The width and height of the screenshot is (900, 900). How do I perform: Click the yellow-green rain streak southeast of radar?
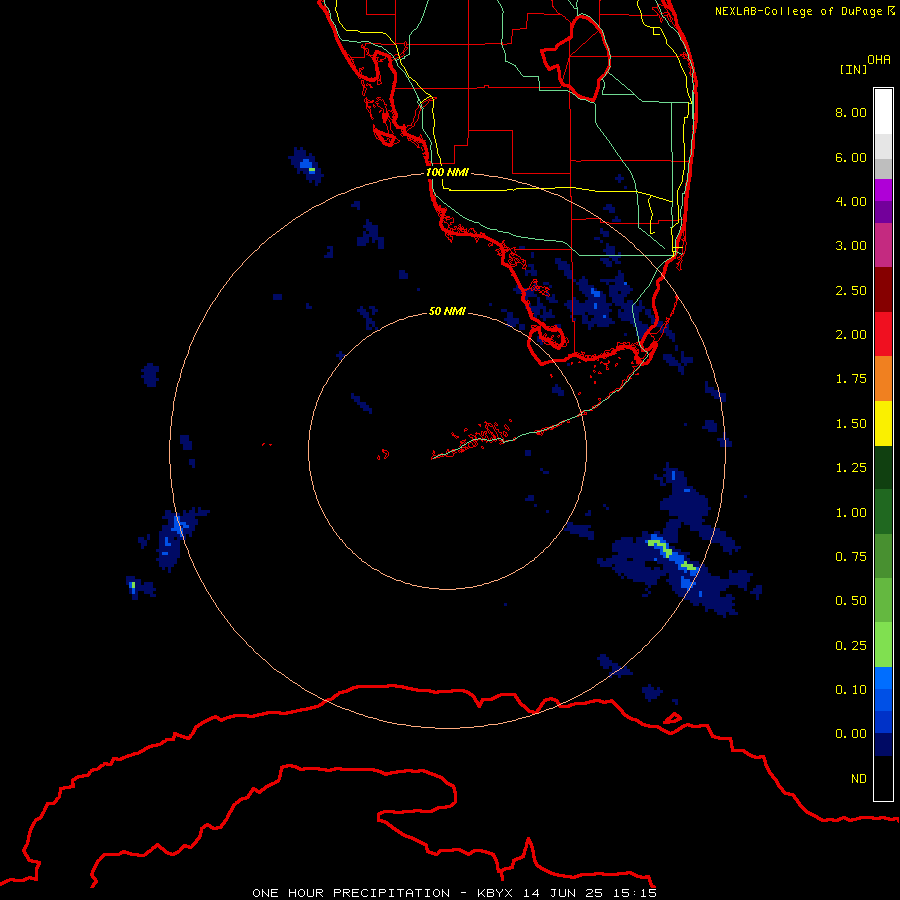point(670,554)
